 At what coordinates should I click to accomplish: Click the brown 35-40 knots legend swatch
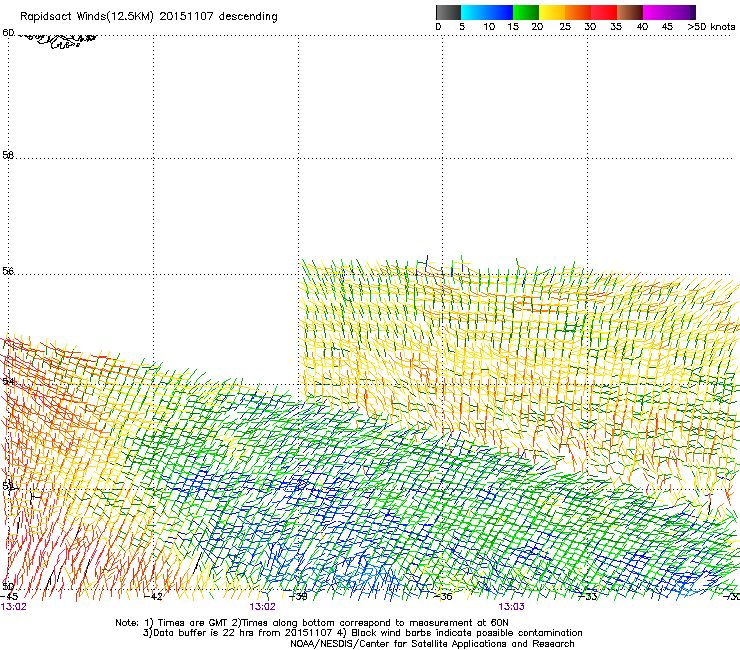coord(630,12)
